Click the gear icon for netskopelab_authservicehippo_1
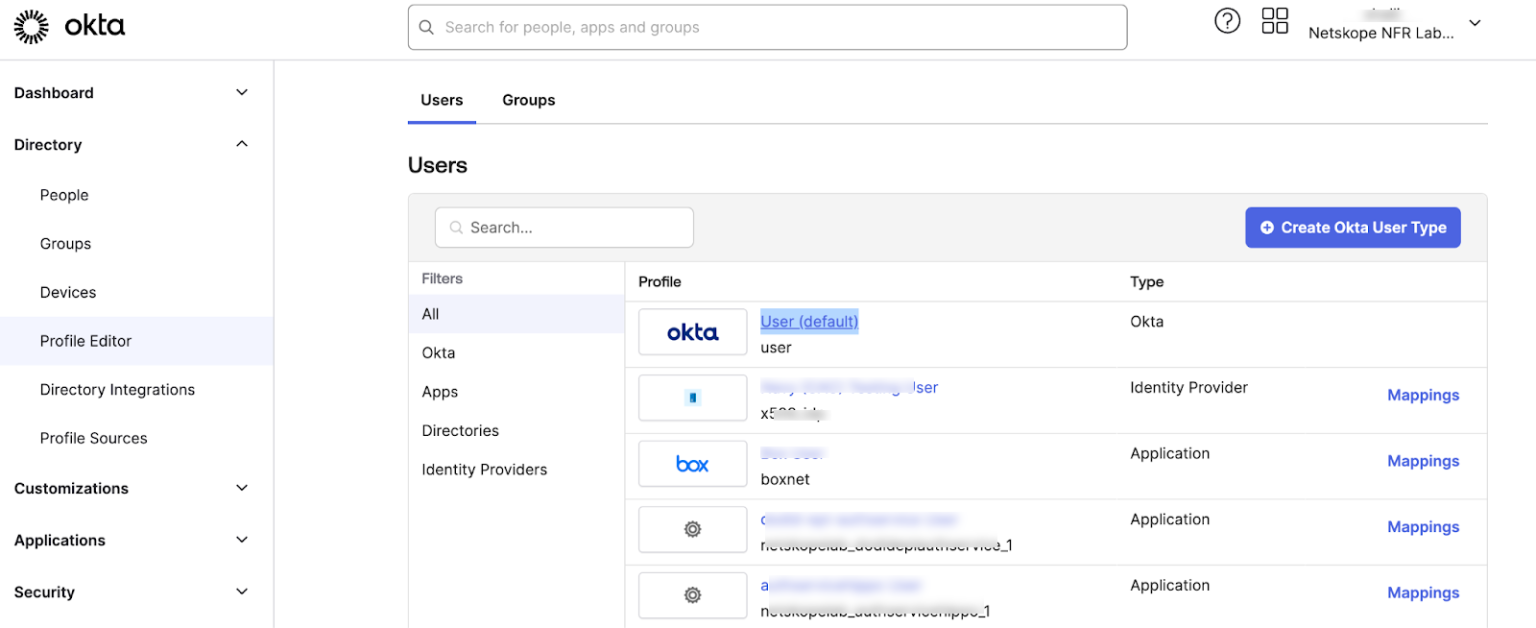 coord(692,595)
